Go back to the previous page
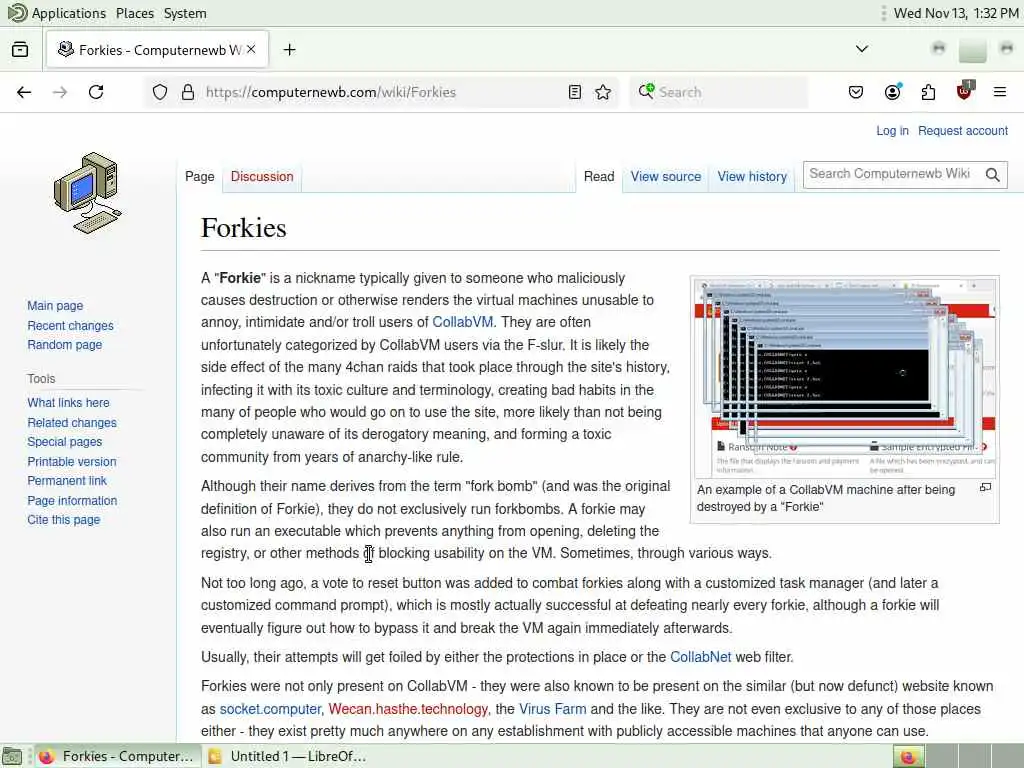Screen dimensions: 1024x768 (x=24, y=92)
